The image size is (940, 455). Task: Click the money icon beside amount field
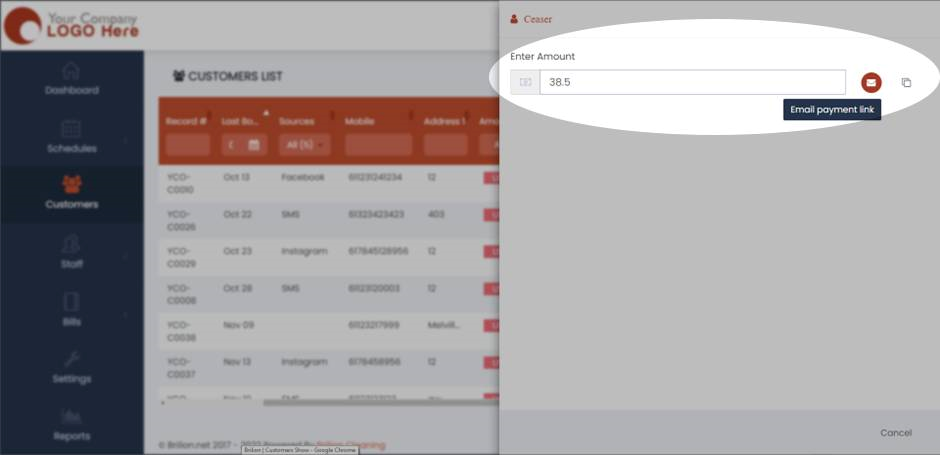(x=525, y=82)
